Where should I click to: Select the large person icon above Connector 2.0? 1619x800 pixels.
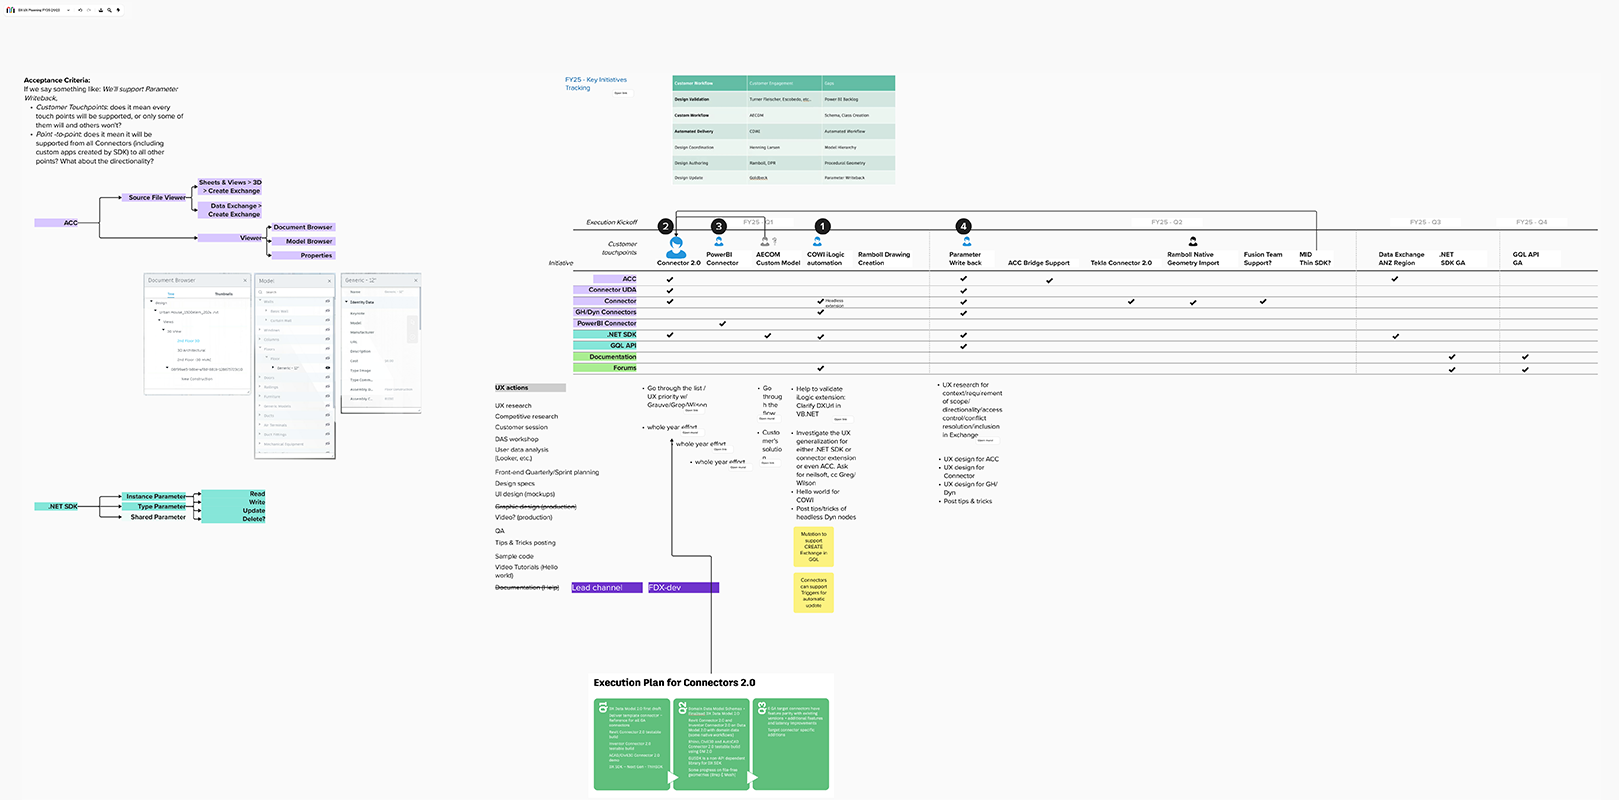click(677, 246)
